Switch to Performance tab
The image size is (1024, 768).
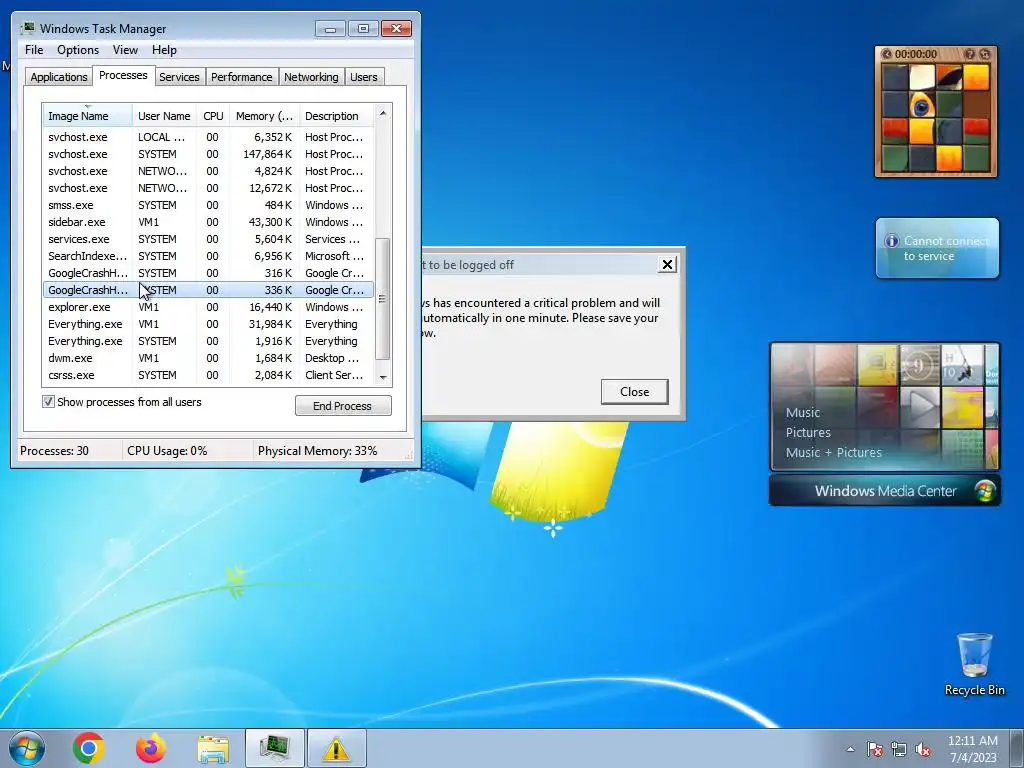click(x=241, y=77)
